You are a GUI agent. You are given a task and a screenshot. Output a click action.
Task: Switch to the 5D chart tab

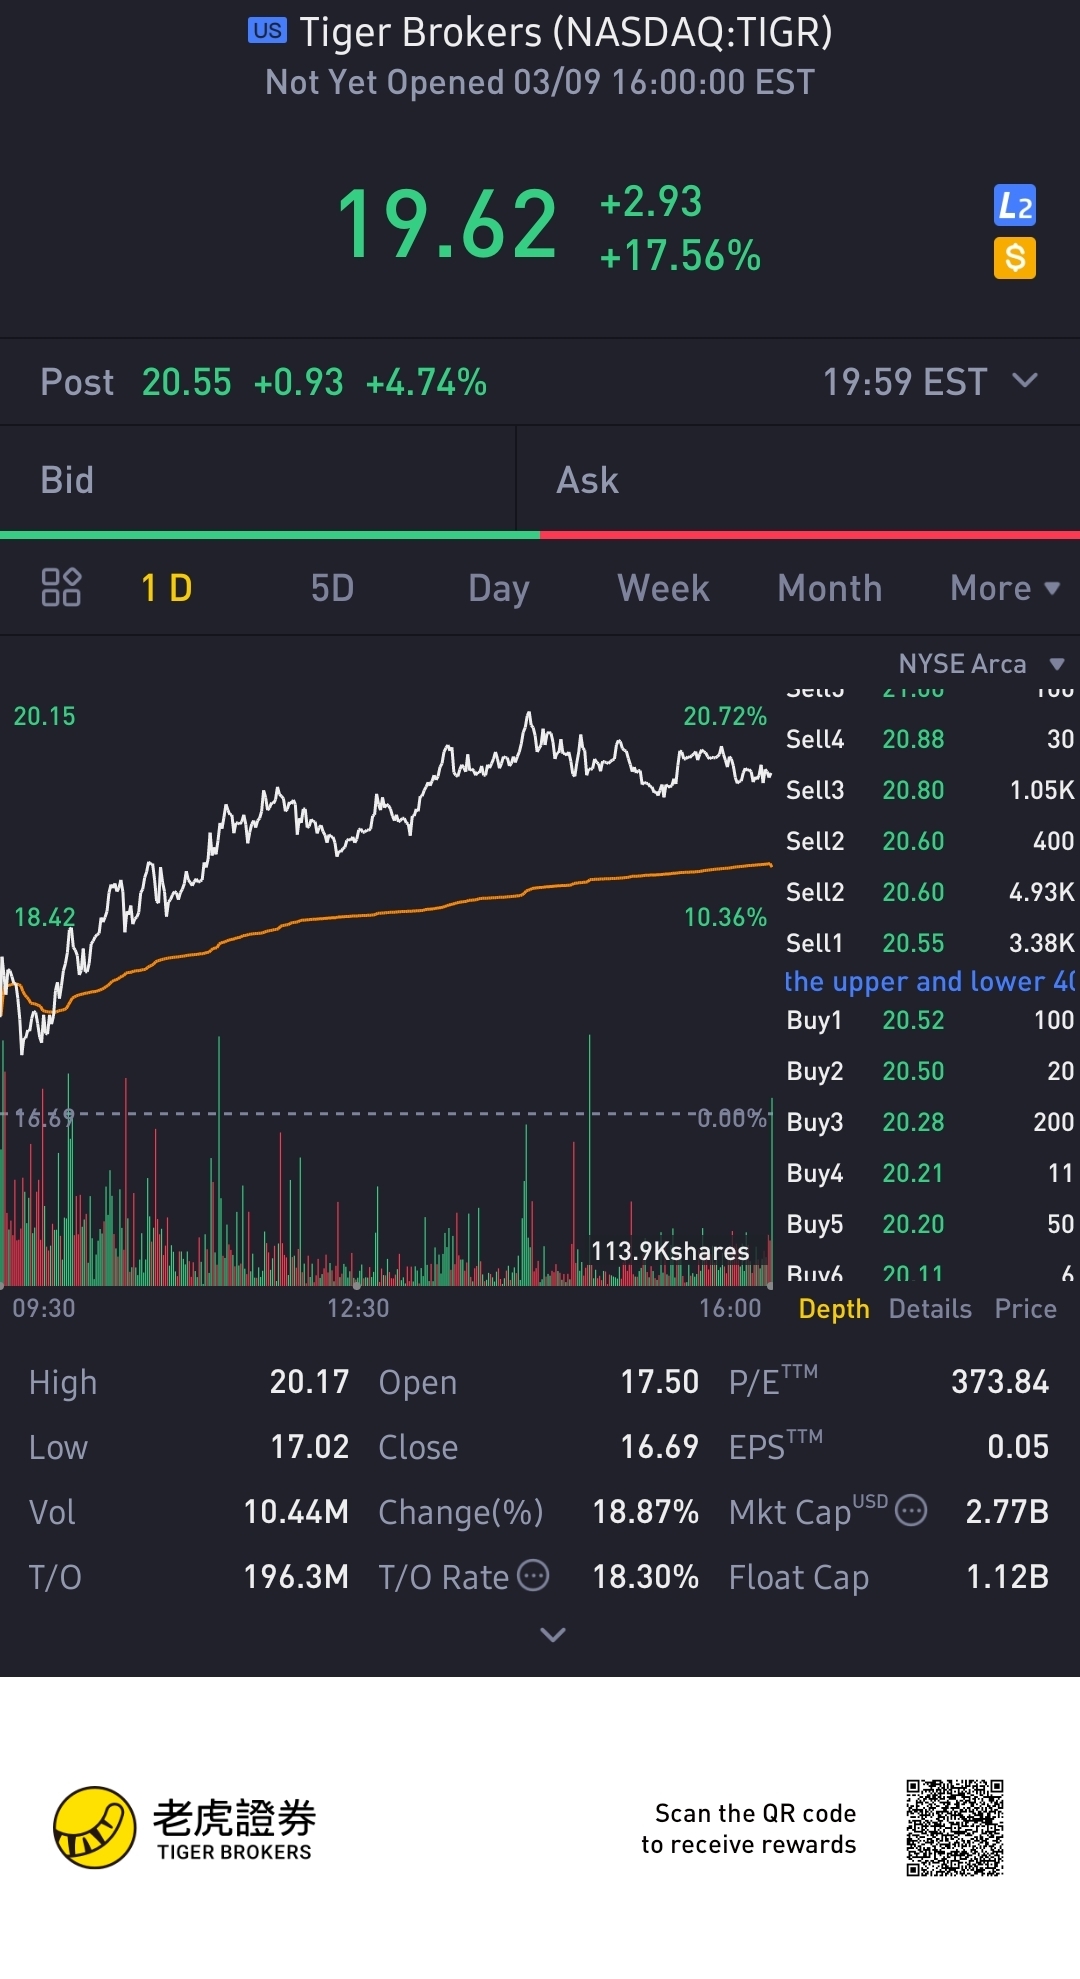332,588
